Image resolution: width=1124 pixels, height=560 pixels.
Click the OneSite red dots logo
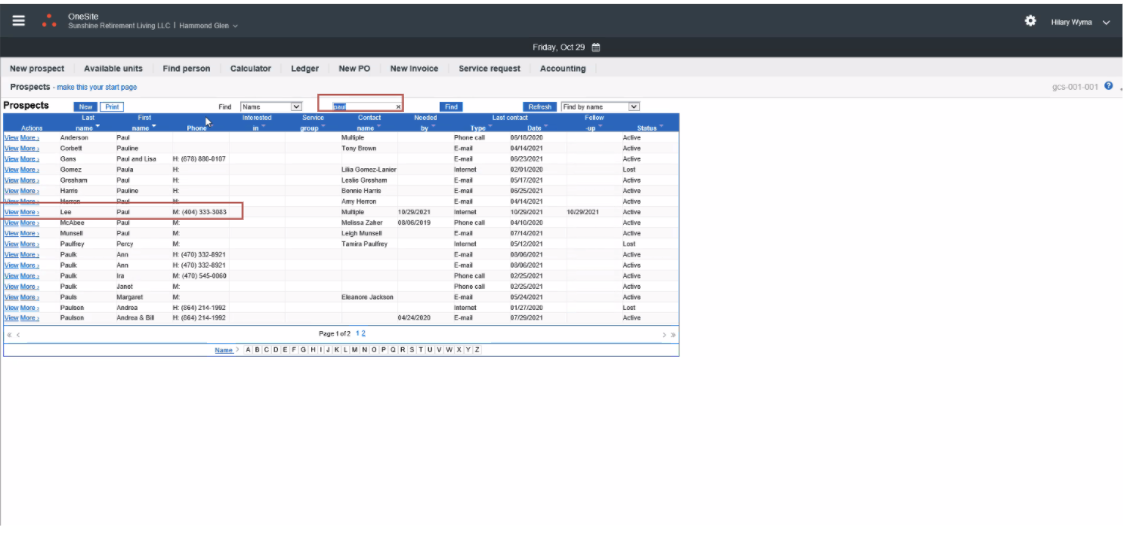pyautogui.click(x=49, y=20)
